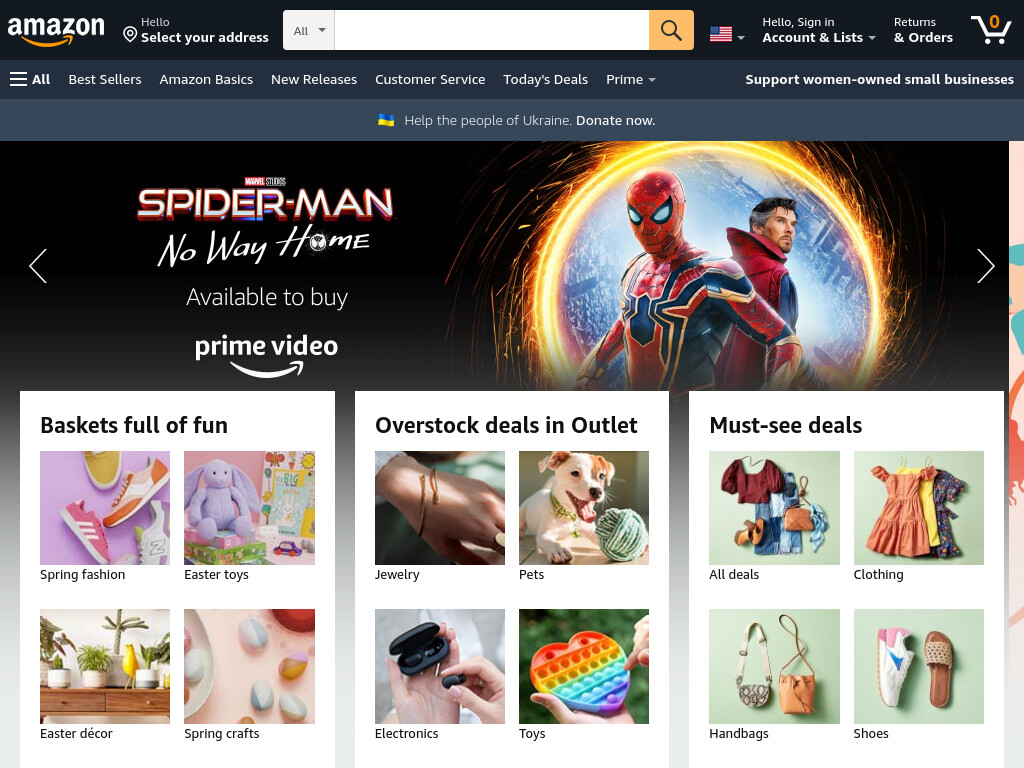Click the location pin address icon

(x=130, y=34)
